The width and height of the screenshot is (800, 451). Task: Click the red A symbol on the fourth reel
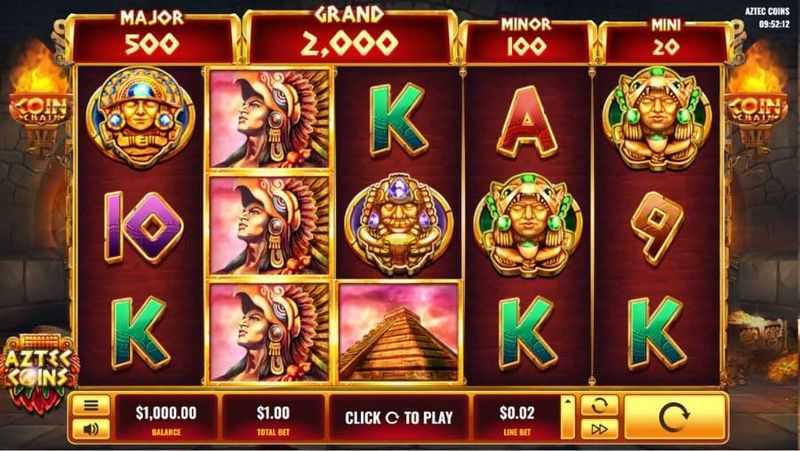point(528,120)
